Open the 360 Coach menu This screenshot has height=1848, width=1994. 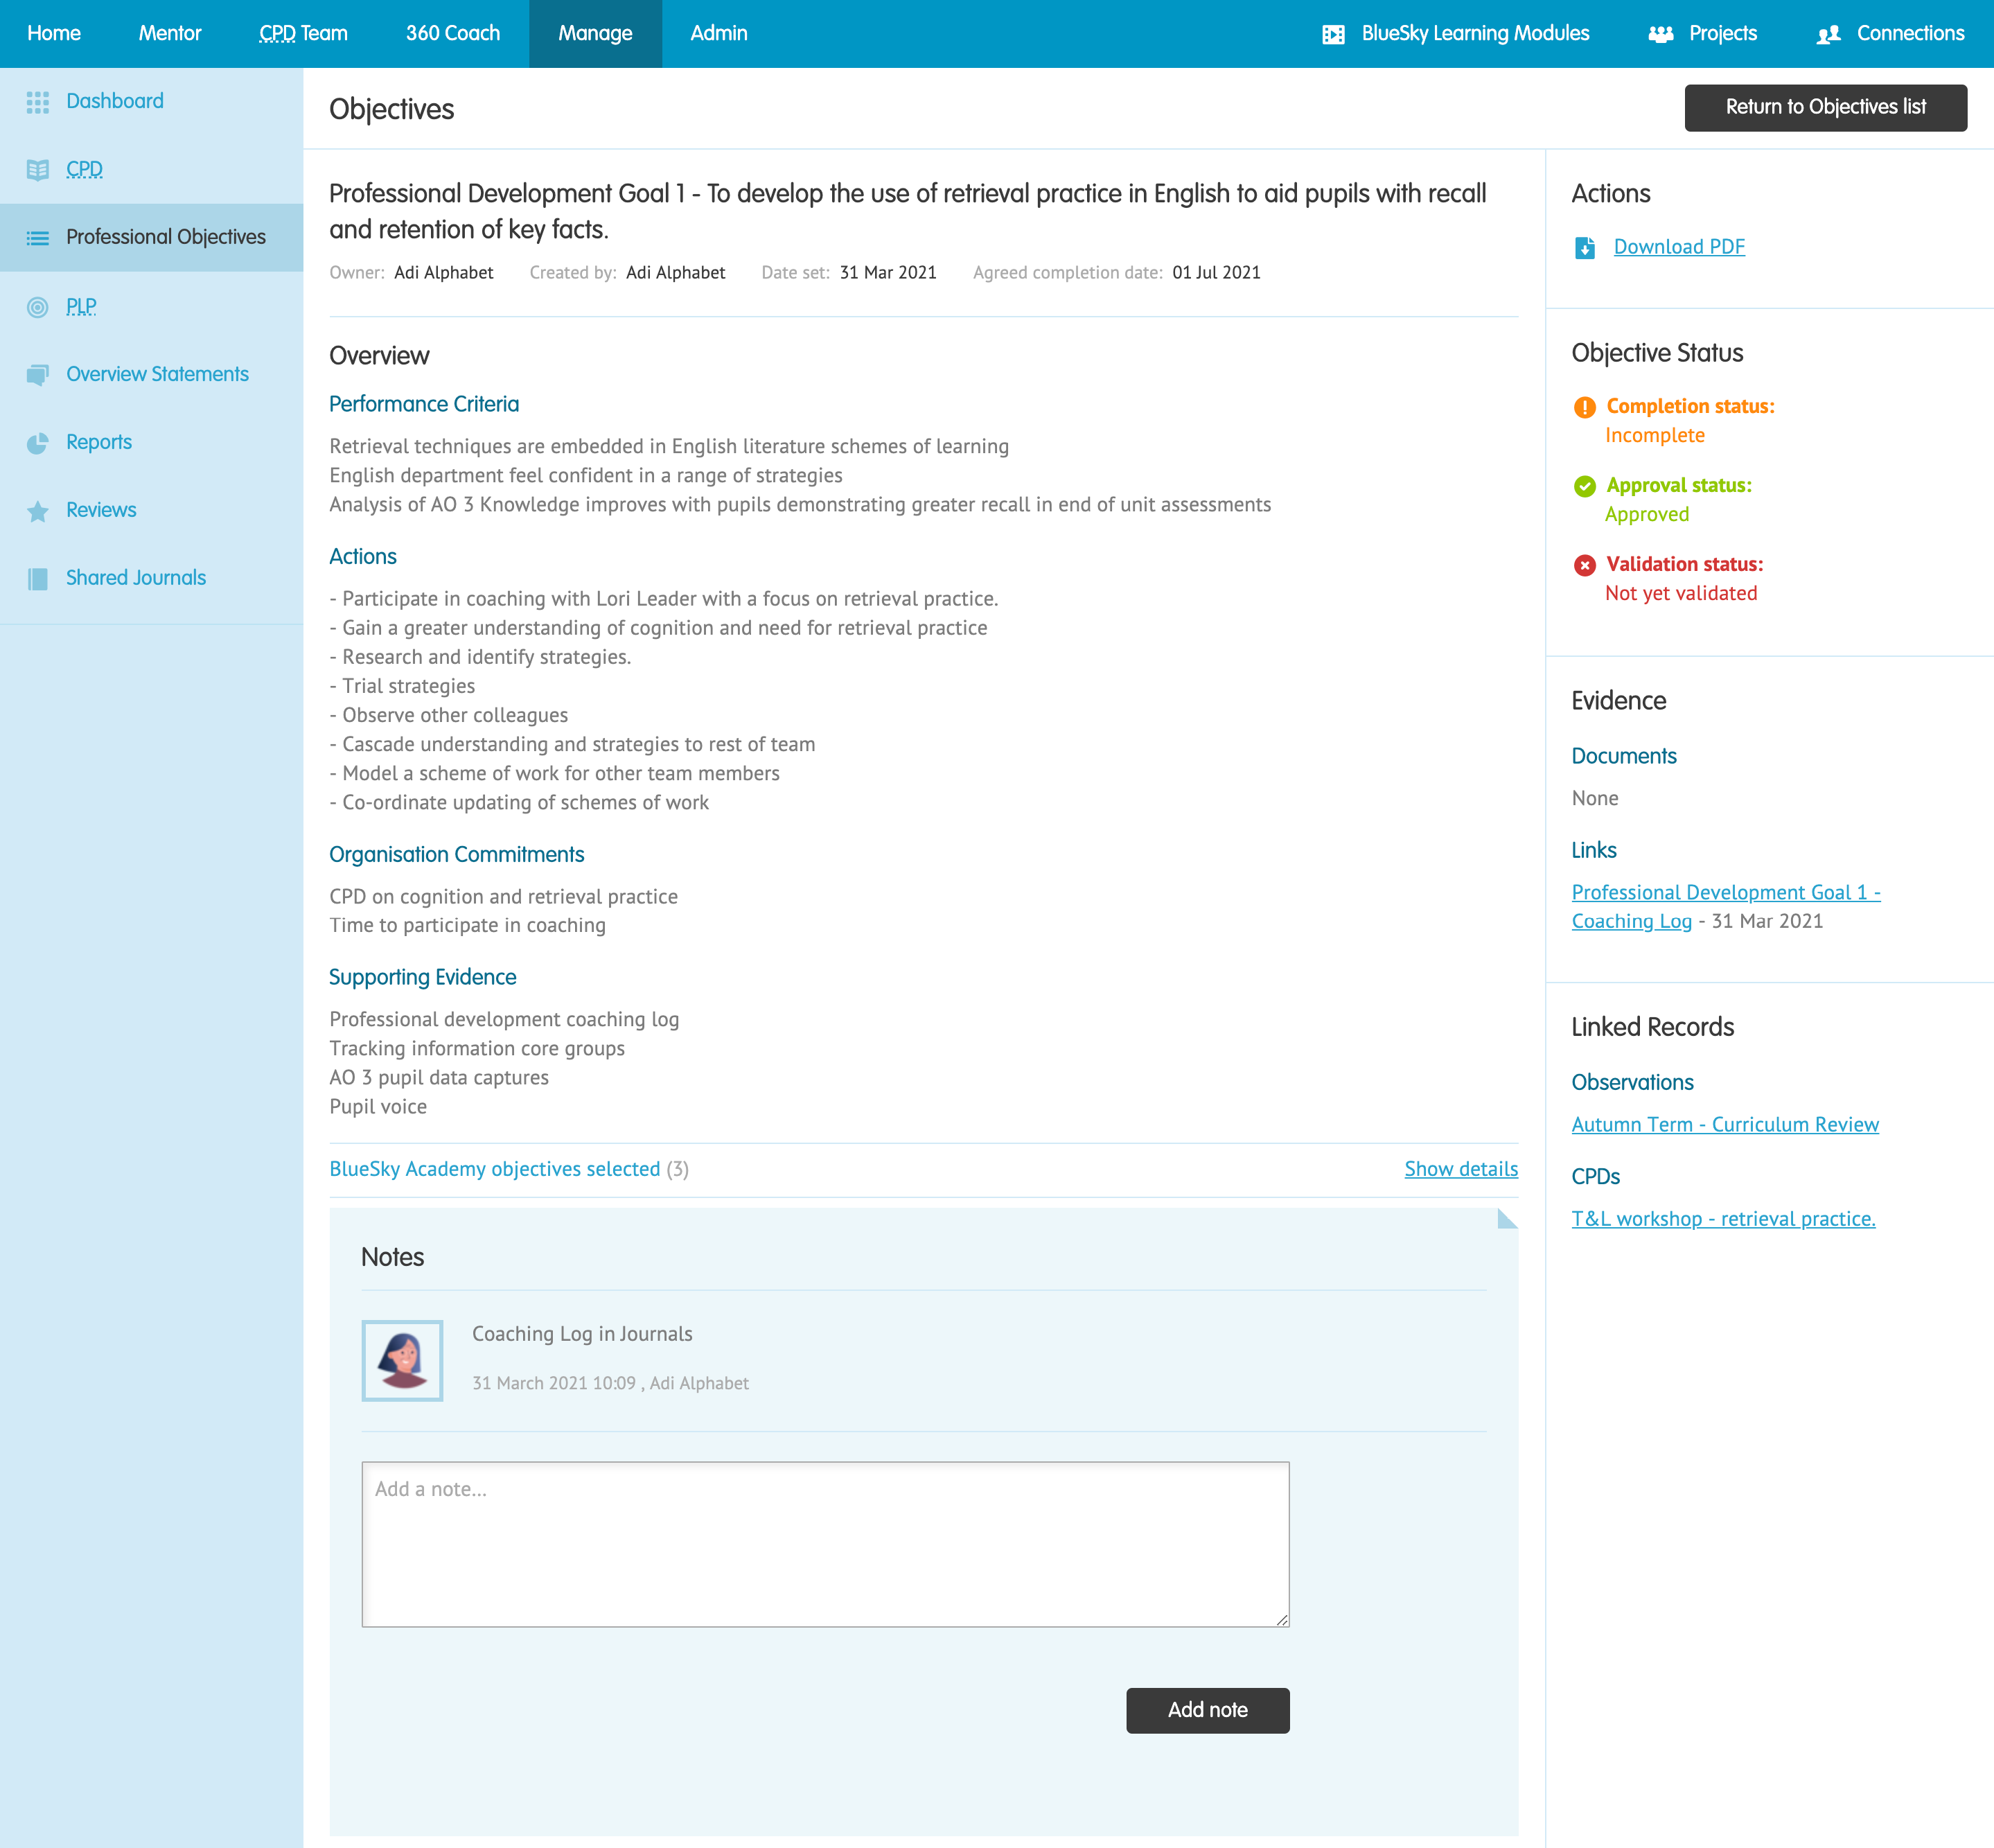click(x=453, y=33)
